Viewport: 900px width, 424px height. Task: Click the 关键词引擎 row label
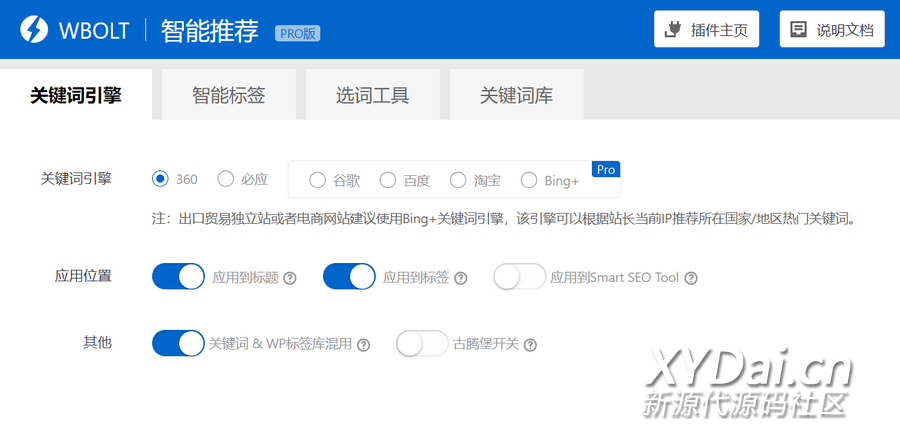point(76,178)
